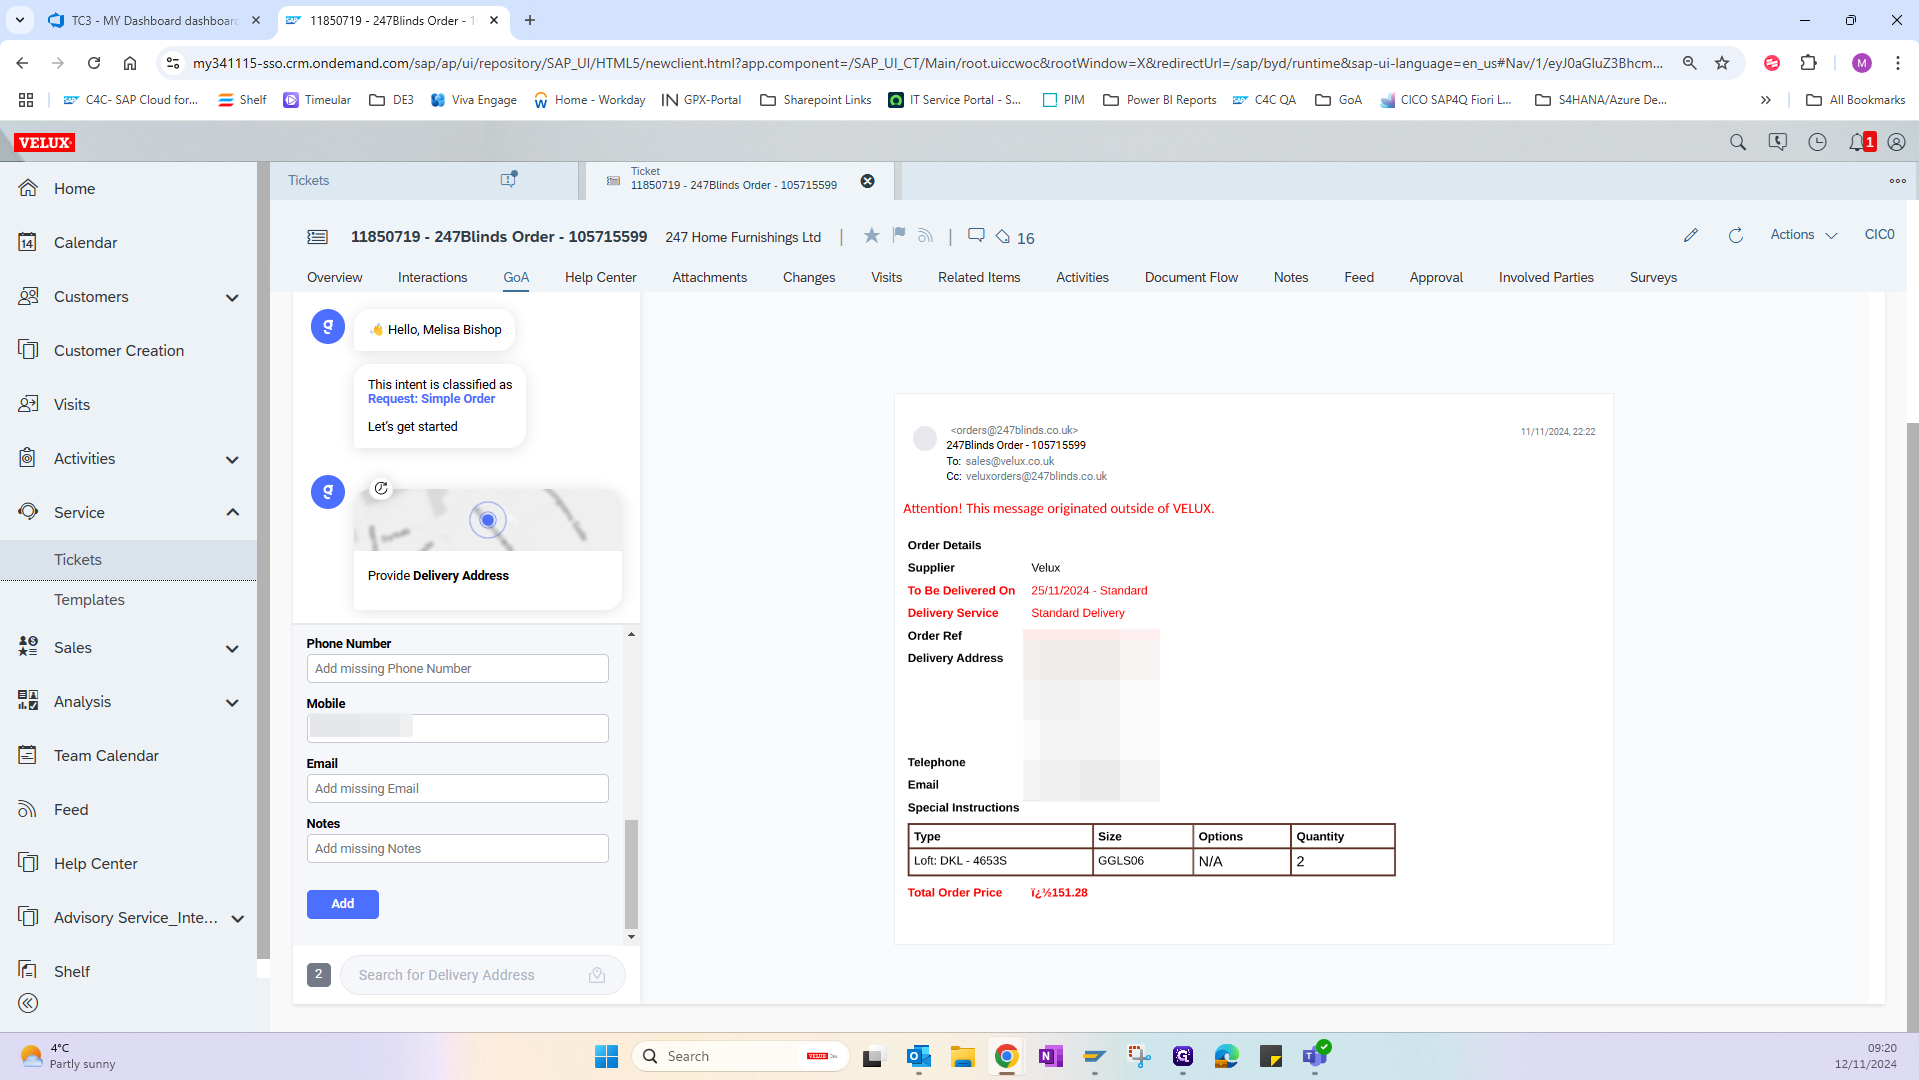Click the Windows Start button

tap(606, 1056)
